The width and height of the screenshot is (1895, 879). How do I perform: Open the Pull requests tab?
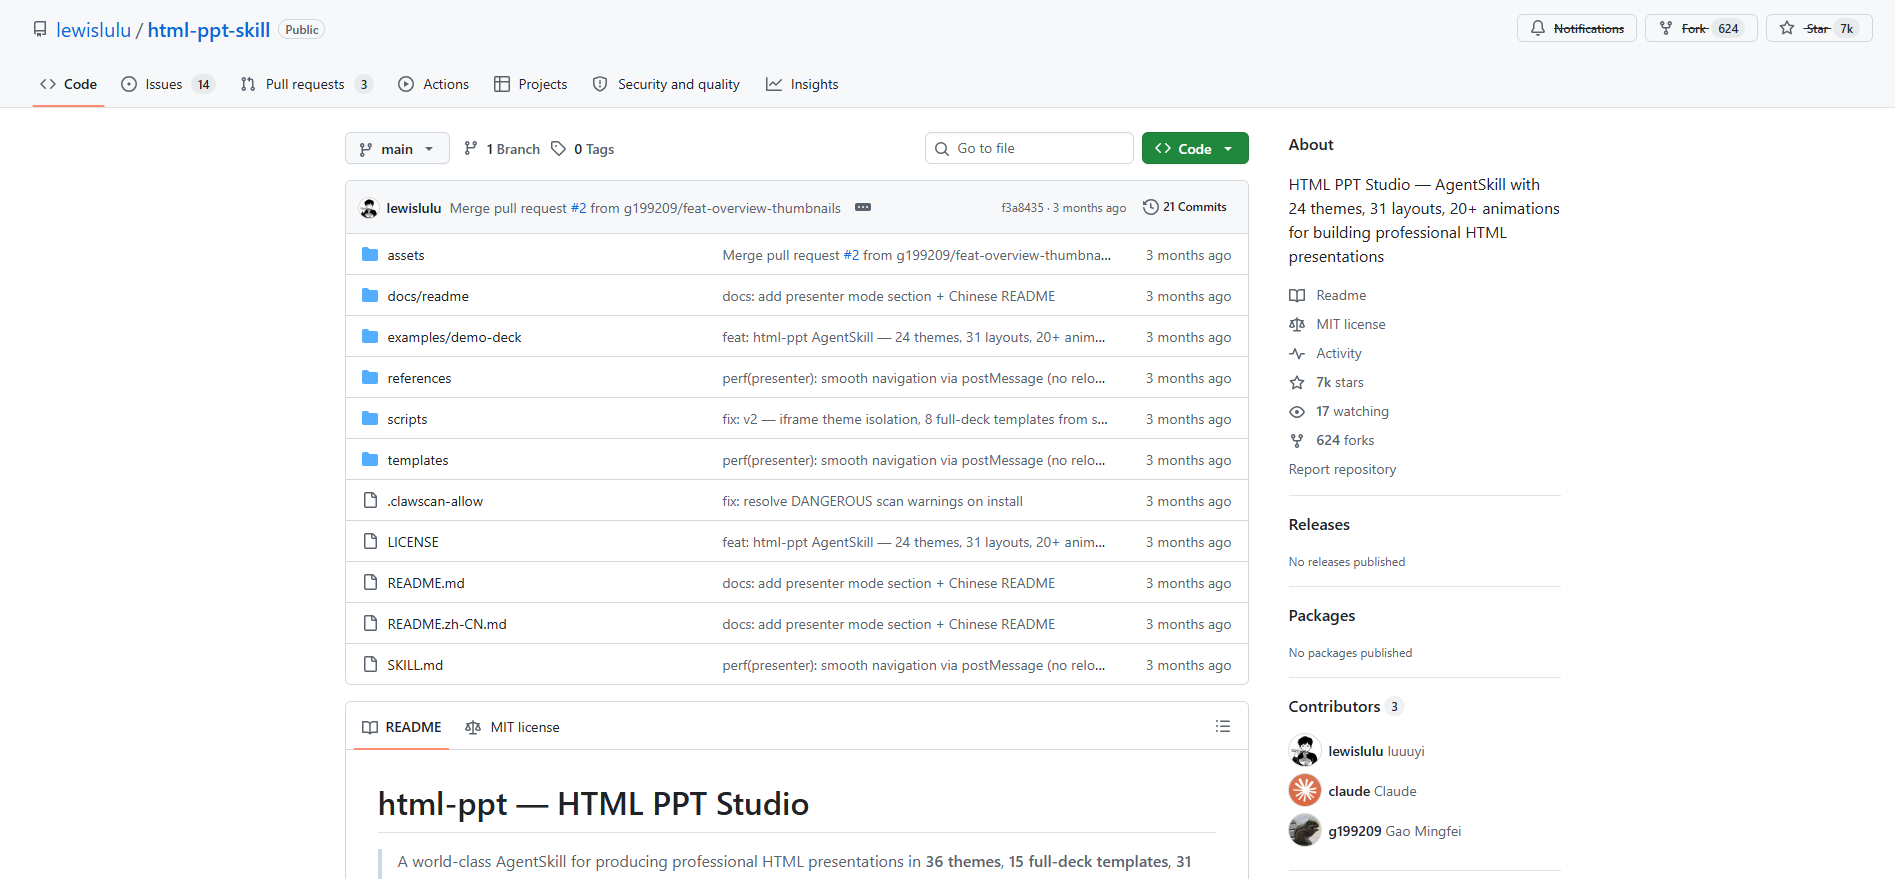click(x=307, y=84)
